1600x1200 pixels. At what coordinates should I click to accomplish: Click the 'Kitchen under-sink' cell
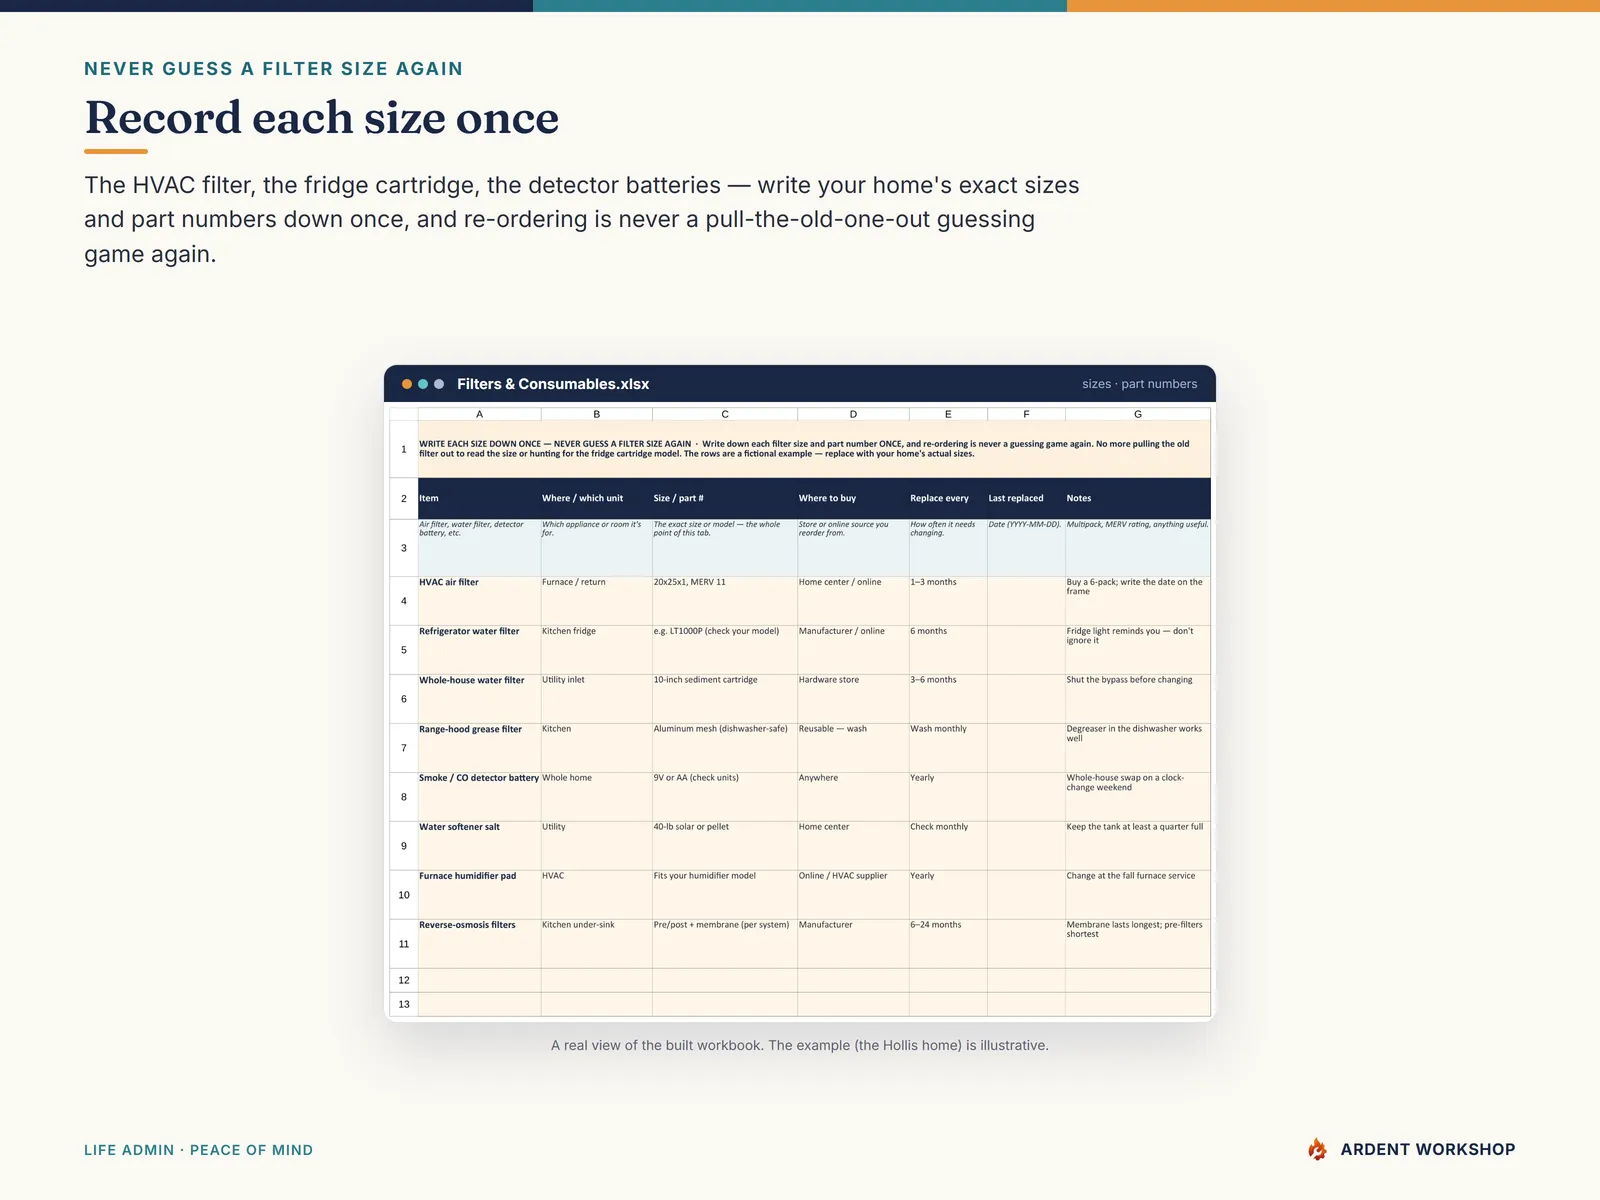point(597,944)
